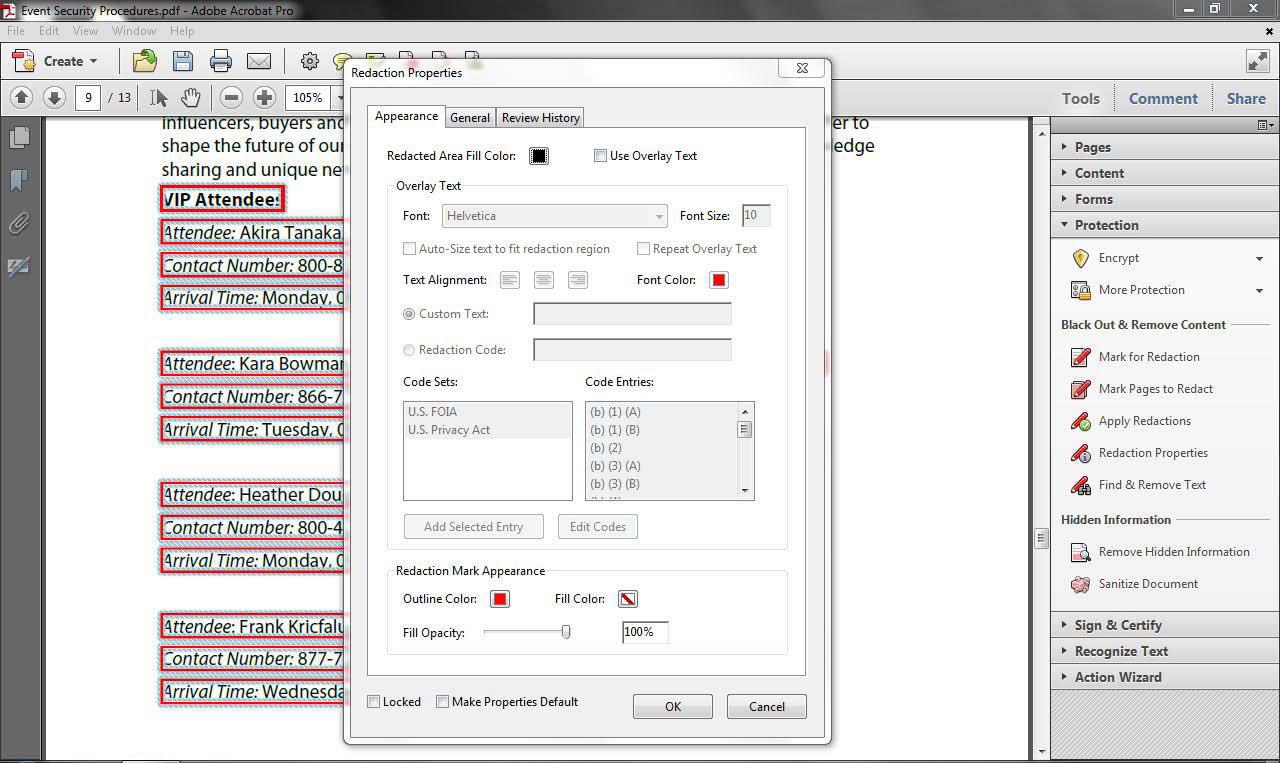The width and height of the screenshot is (1280, 763).
Task: Switch to the General tab
Action: point(470,118)
